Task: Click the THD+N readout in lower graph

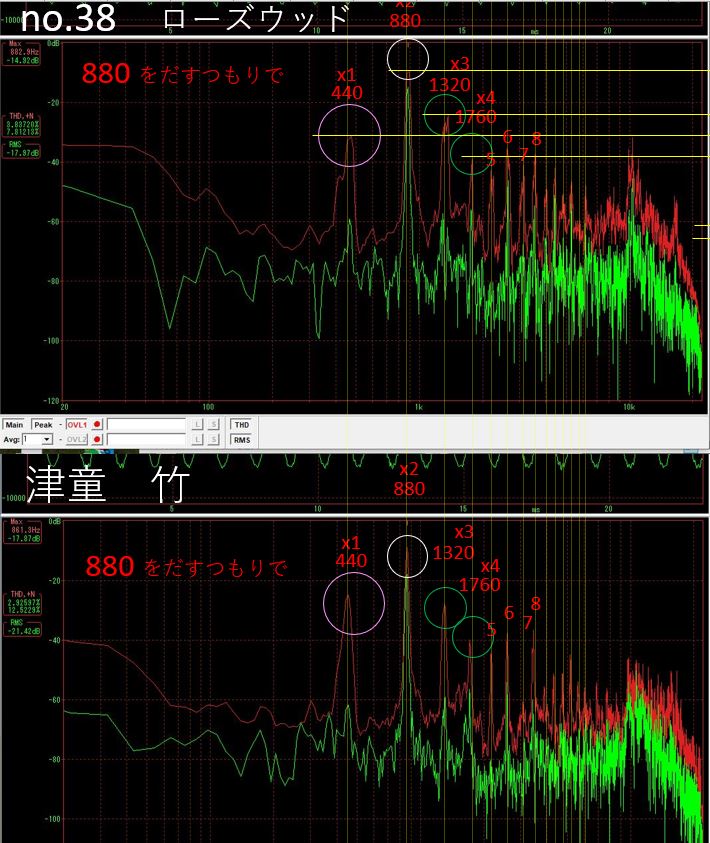Action: 24,602
